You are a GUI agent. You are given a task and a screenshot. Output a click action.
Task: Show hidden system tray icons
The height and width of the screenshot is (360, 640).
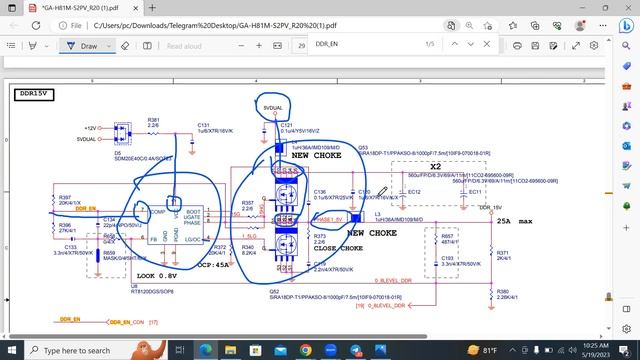[x=512, y=350]
